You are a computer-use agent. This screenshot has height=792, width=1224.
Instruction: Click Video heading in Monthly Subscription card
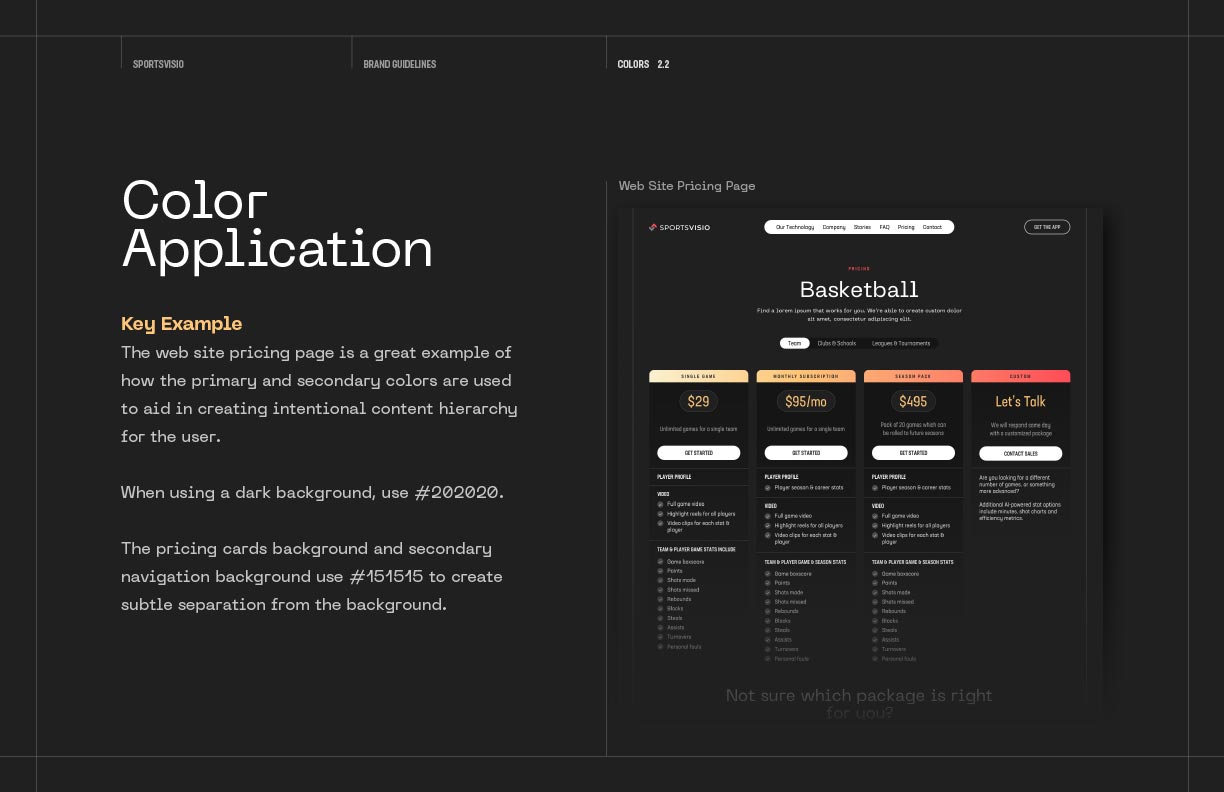pos(771,506)
